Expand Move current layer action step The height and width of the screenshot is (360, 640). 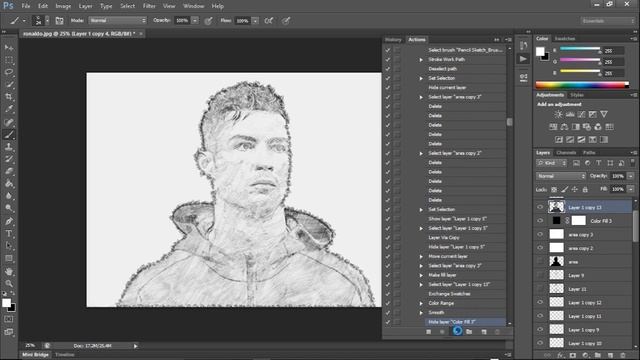[x=421, y=256]
